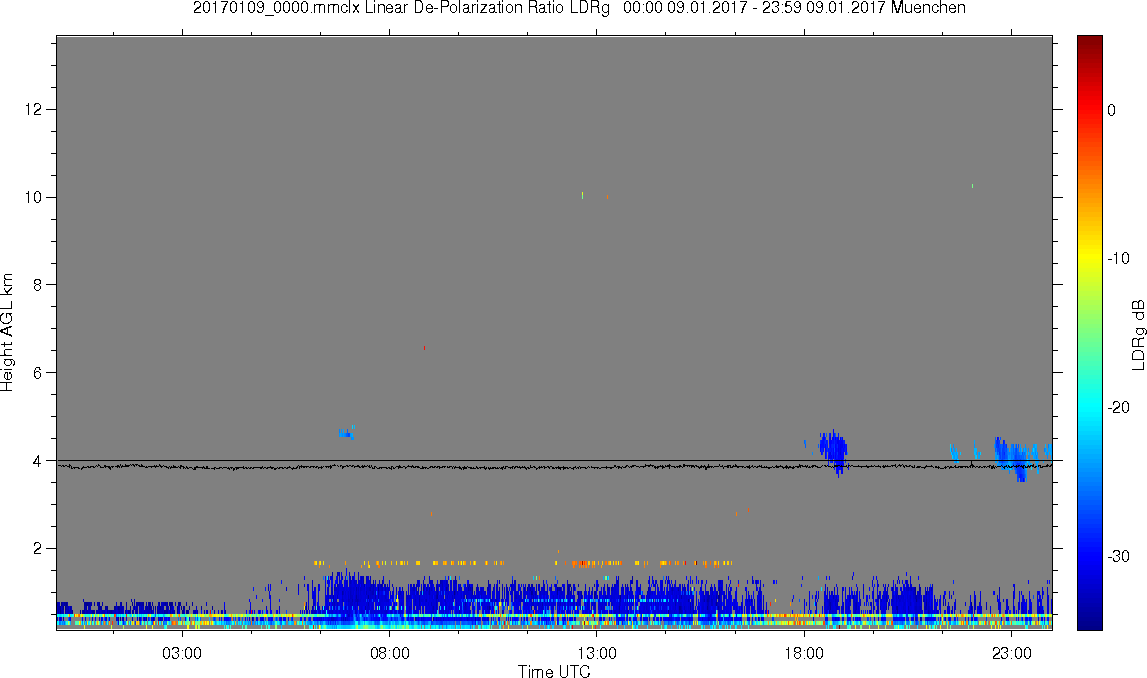Click the dark red top of colorbar
This screenshot has width=1147, height=678.
(x=1089, y=42)
